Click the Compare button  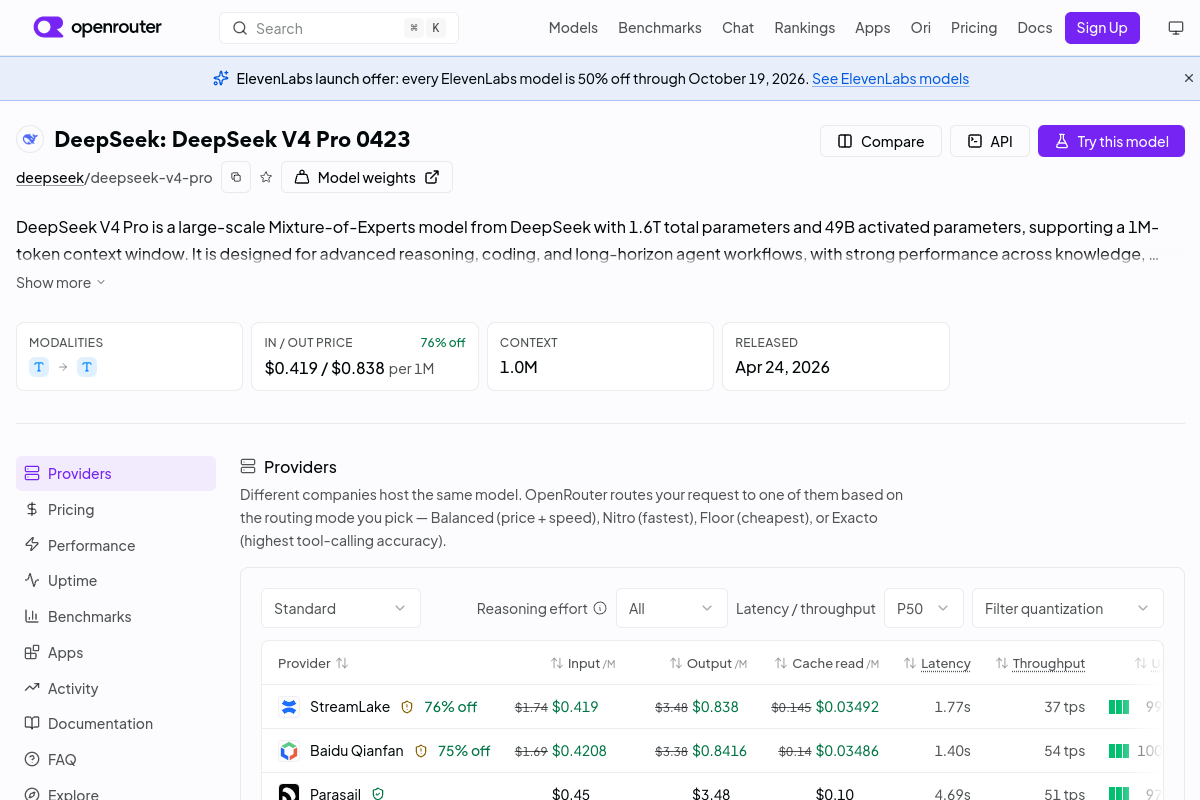point(881,141)
